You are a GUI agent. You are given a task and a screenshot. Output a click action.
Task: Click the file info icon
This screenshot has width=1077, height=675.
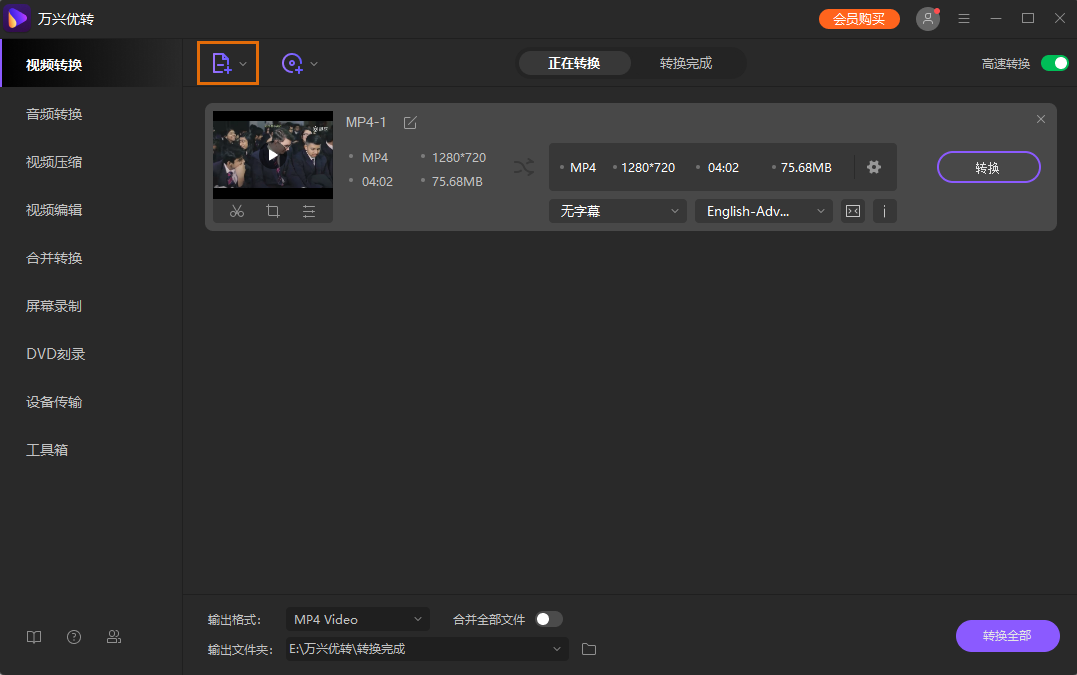point(884,211)
